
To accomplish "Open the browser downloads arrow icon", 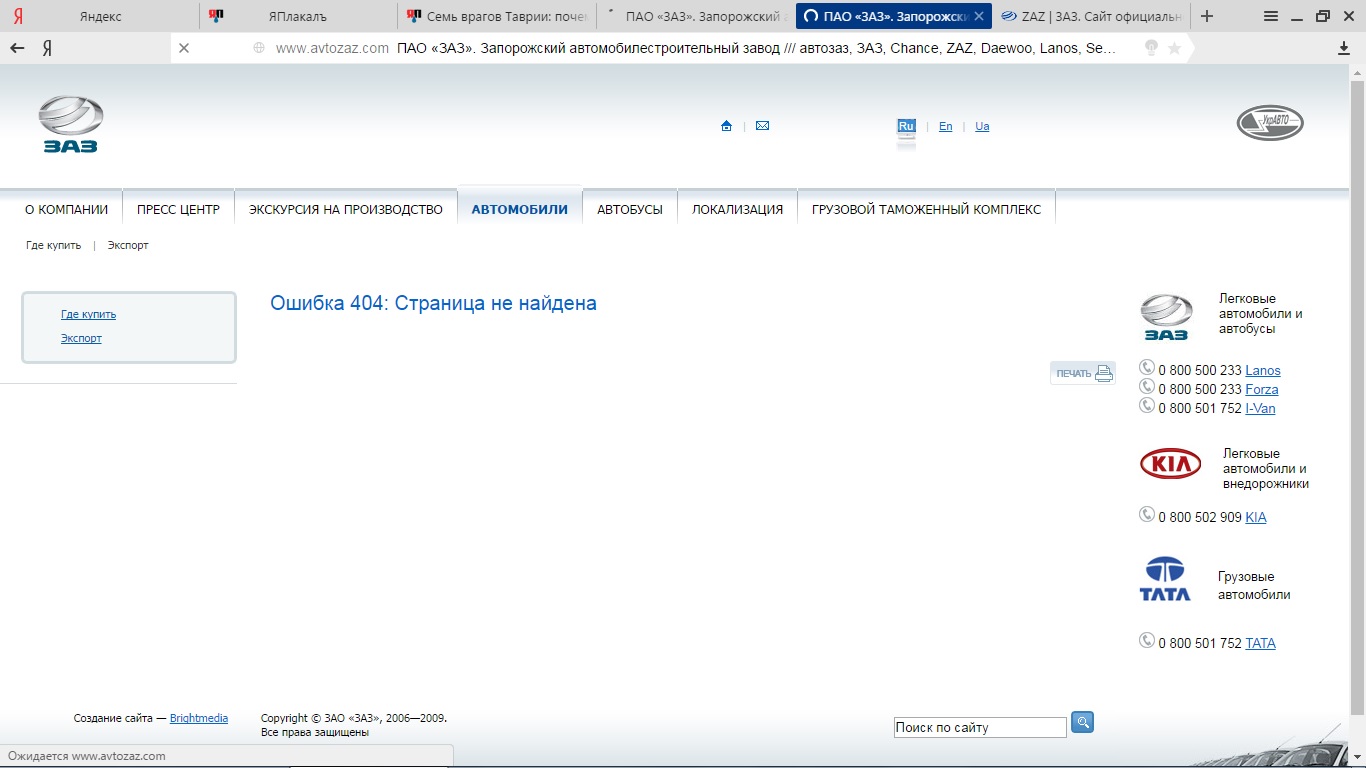I will pyautogui.click(x=1344, y=48).
